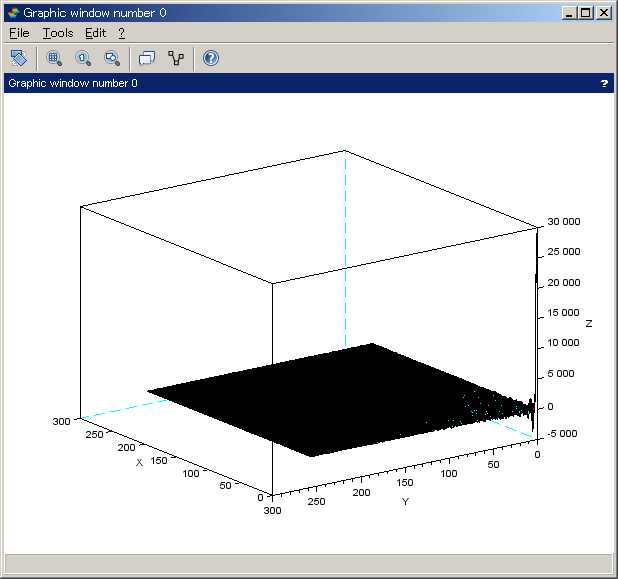Screen dimensions: 618x579
Task: Open the File menu
Action: pos(19,33)
